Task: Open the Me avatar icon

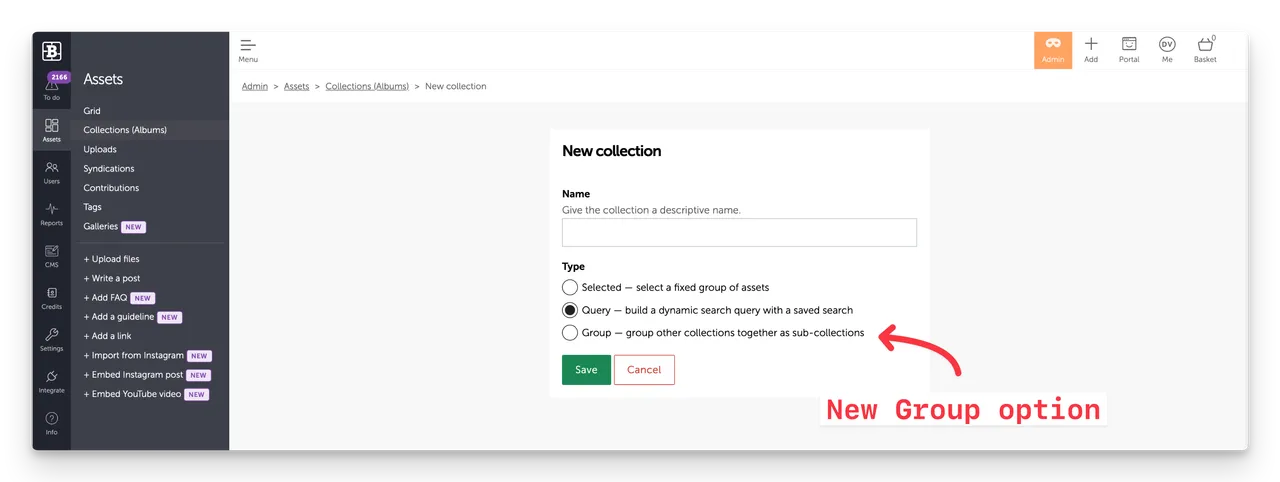Action: (x=1167, y=44)
